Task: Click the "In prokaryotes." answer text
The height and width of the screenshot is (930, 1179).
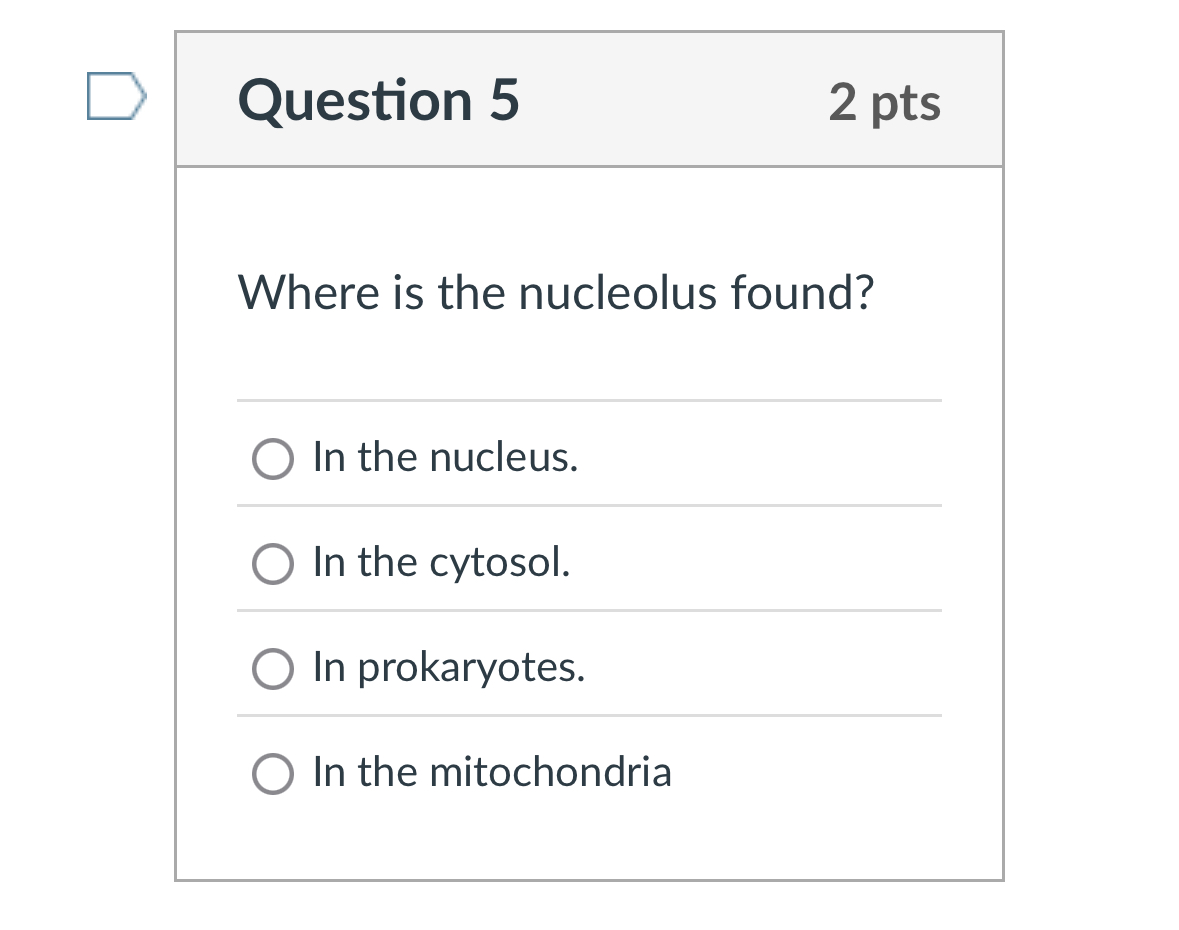Action: pos(449,668)
